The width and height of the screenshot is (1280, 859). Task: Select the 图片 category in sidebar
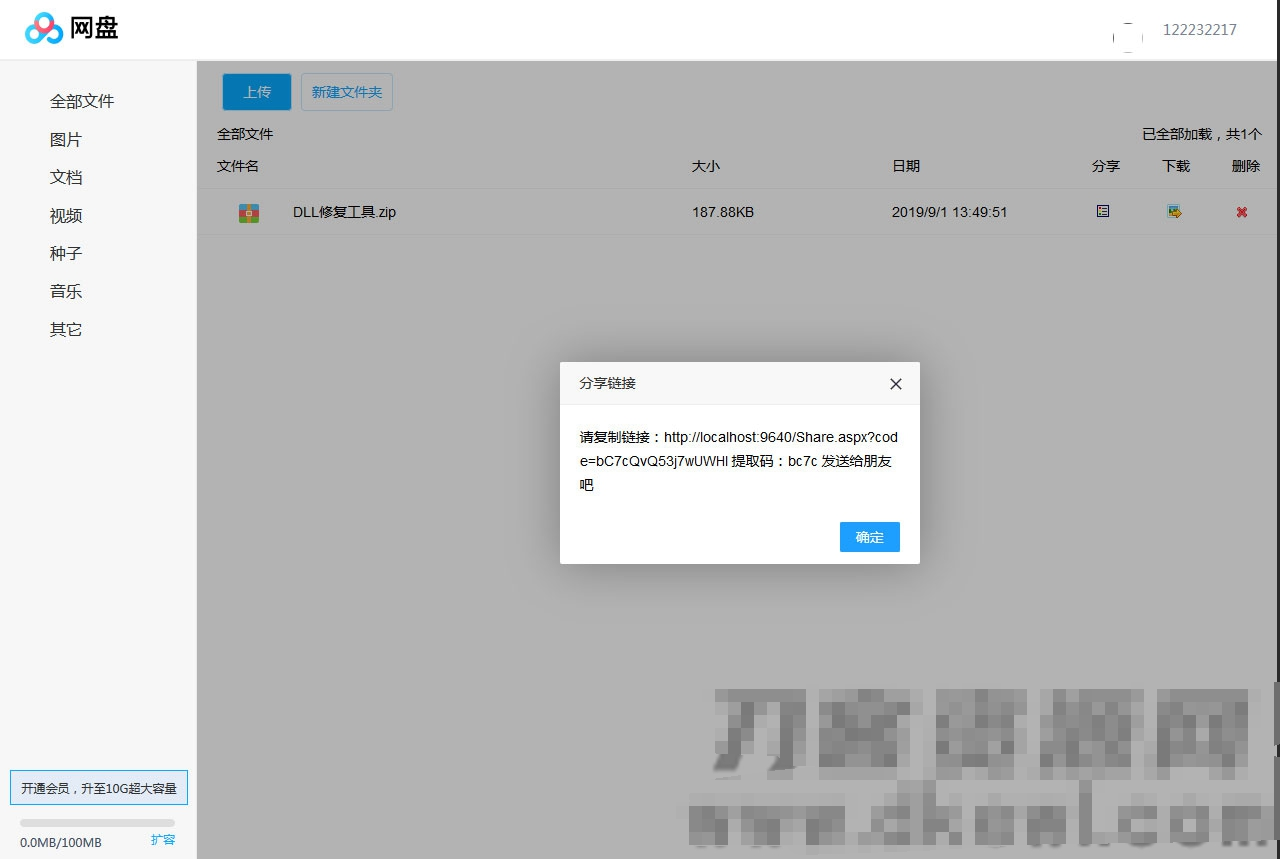pyautogui.click(x=65, y=139)
